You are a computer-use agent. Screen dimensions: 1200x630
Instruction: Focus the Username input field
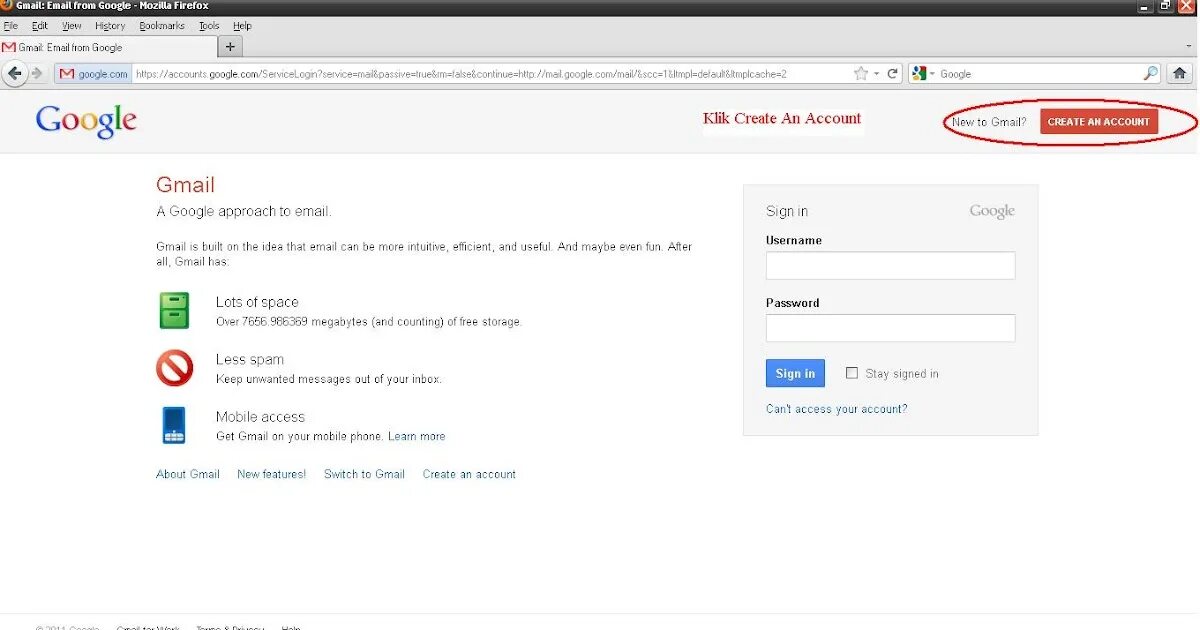pyautogui.click(x=890, y=265)
